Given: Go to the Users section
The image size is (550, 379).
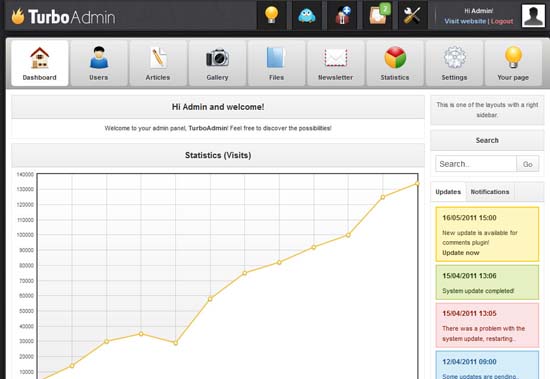Looking at the screenshot, I should click(x=99, y=63).
